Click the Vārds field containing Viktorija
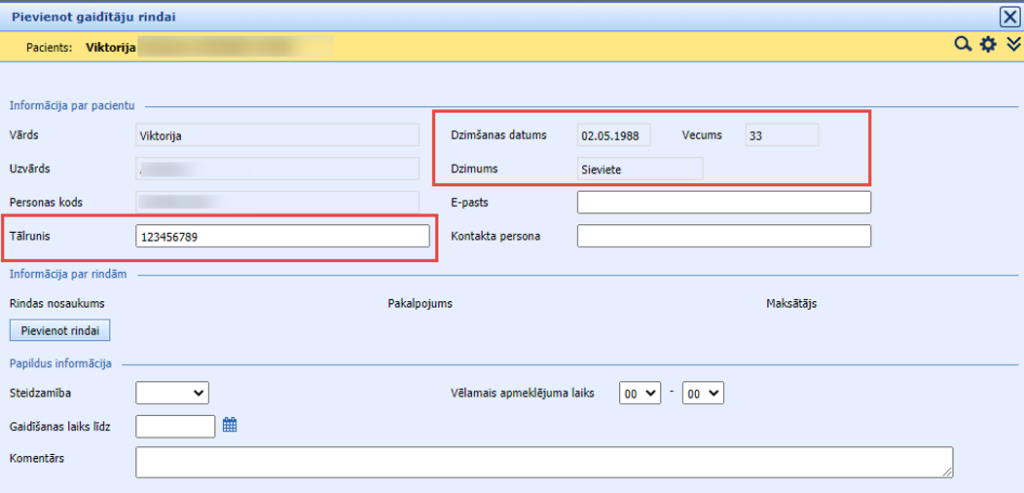Image resolution: width=1024 pixels, height=493 pixels. click(277, 135)
